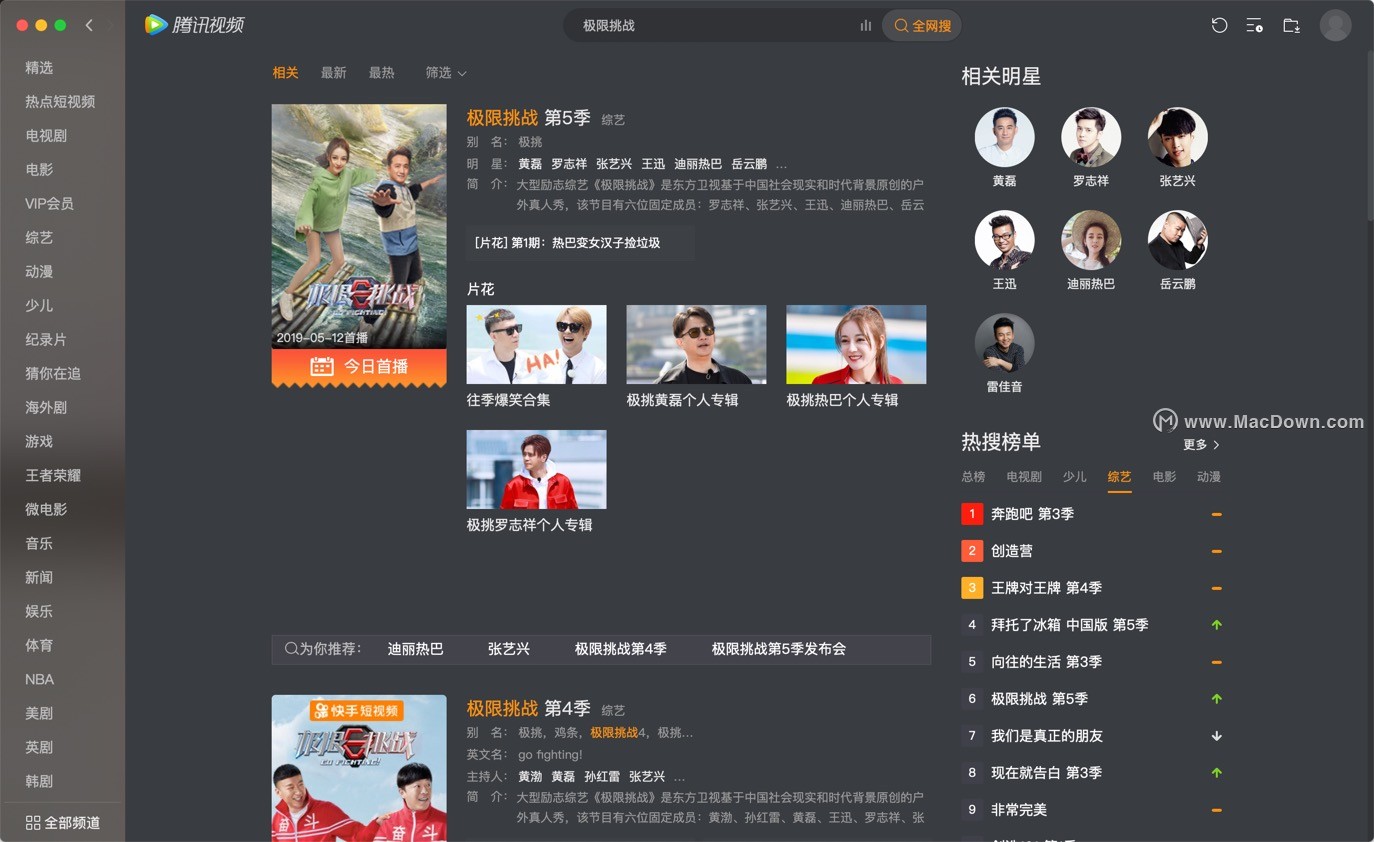Image resolution: width=1374 pixels, height=842 pixels.
Task: Expand the 筛选 filter dropdown
Action: coord(446,73)
